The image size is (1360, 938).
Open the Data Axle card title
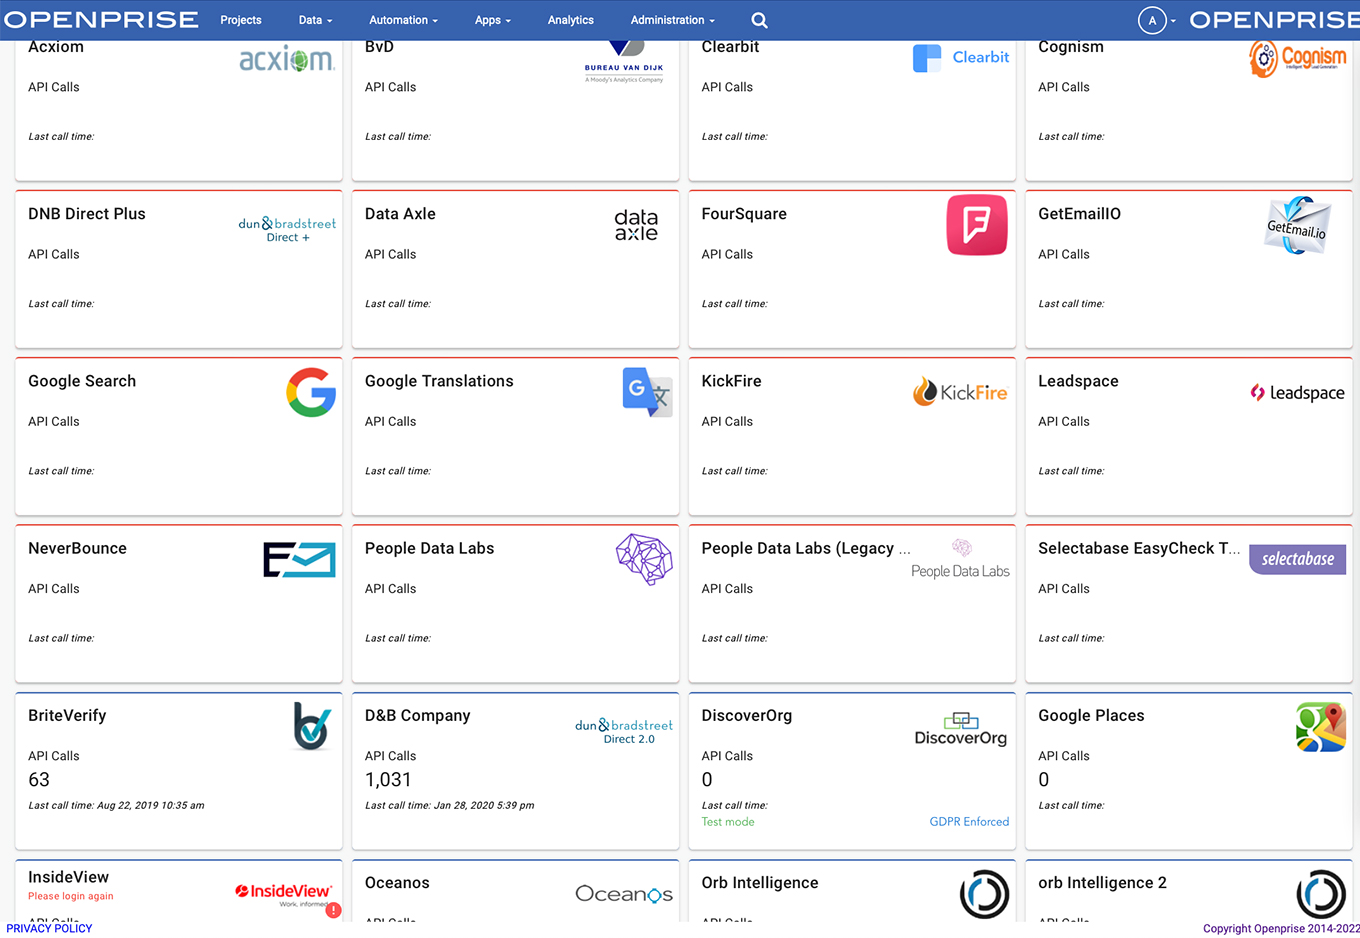click(x=400, y=214)
